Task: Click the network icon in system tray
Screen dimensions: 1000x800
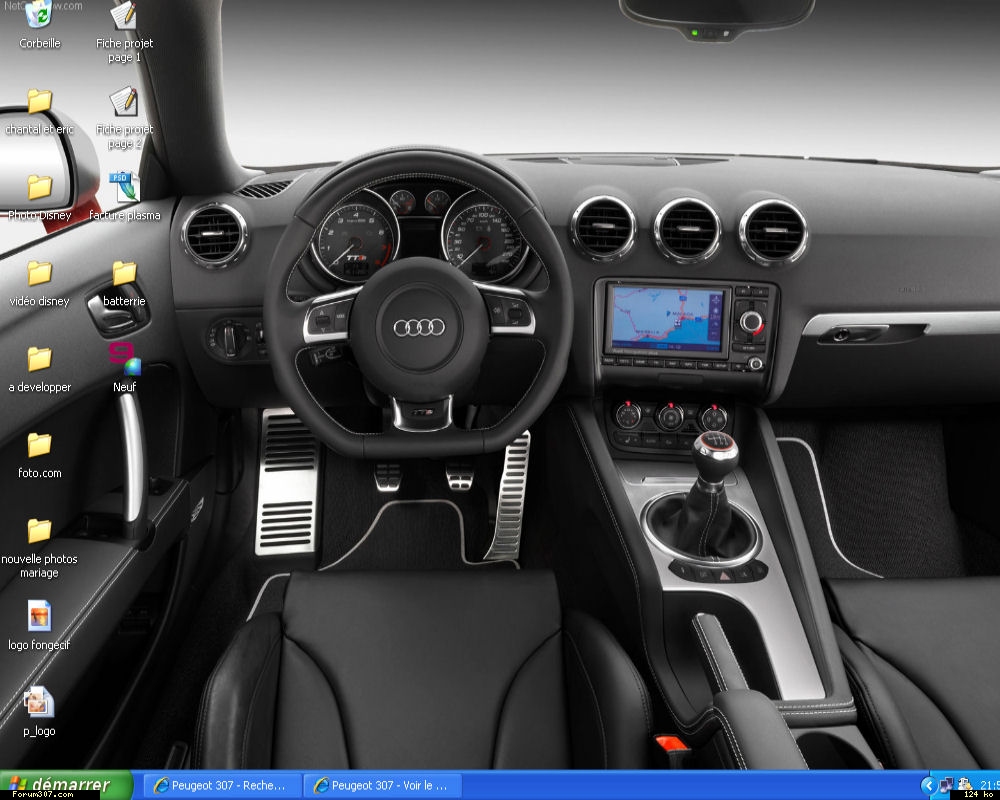Action: pos(946,785)
